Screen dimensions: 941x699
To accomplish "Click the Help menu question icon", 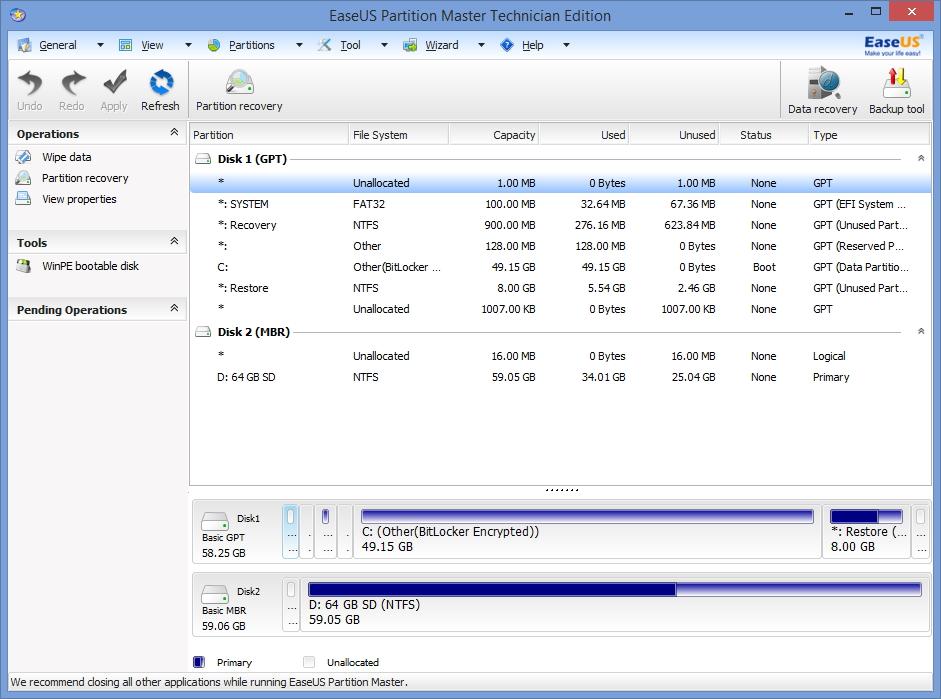I will (507, 45).
